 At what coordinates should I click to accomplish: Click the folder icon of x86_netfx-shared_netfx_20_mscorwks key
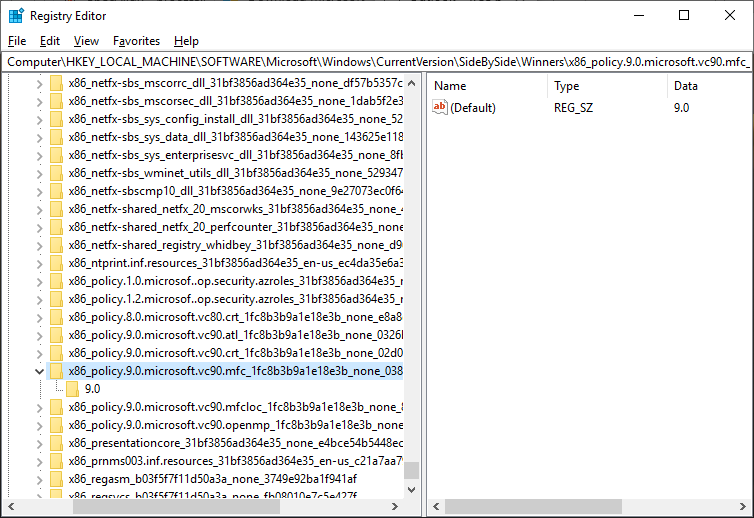pos(56,209)
